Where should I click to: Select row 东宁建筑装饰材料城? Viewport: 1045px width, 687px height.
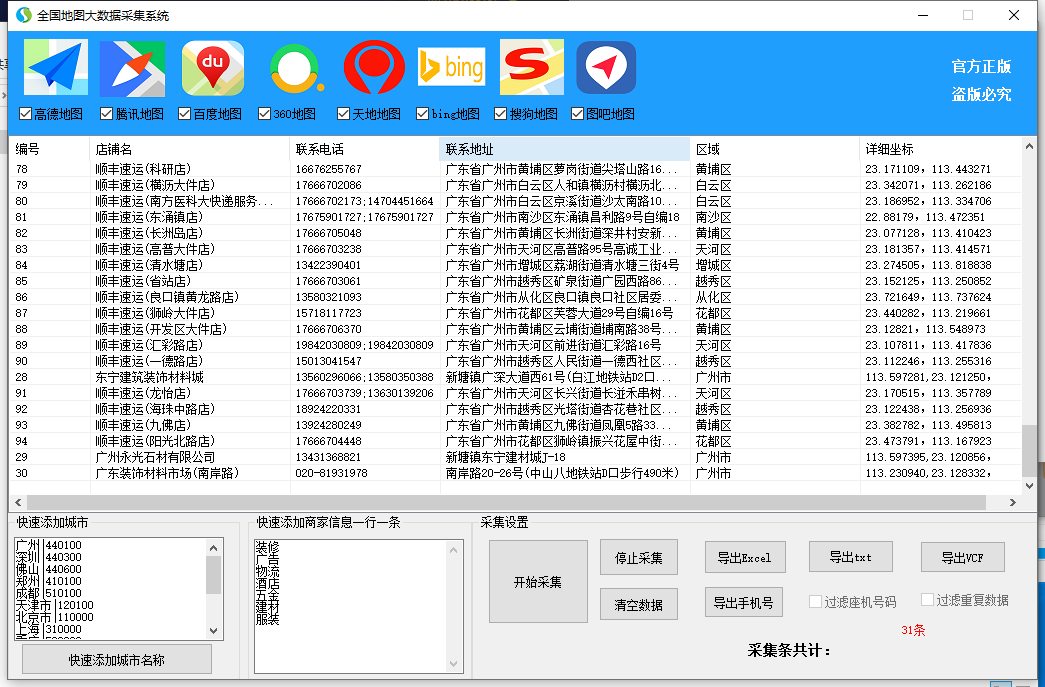point(516,377)
